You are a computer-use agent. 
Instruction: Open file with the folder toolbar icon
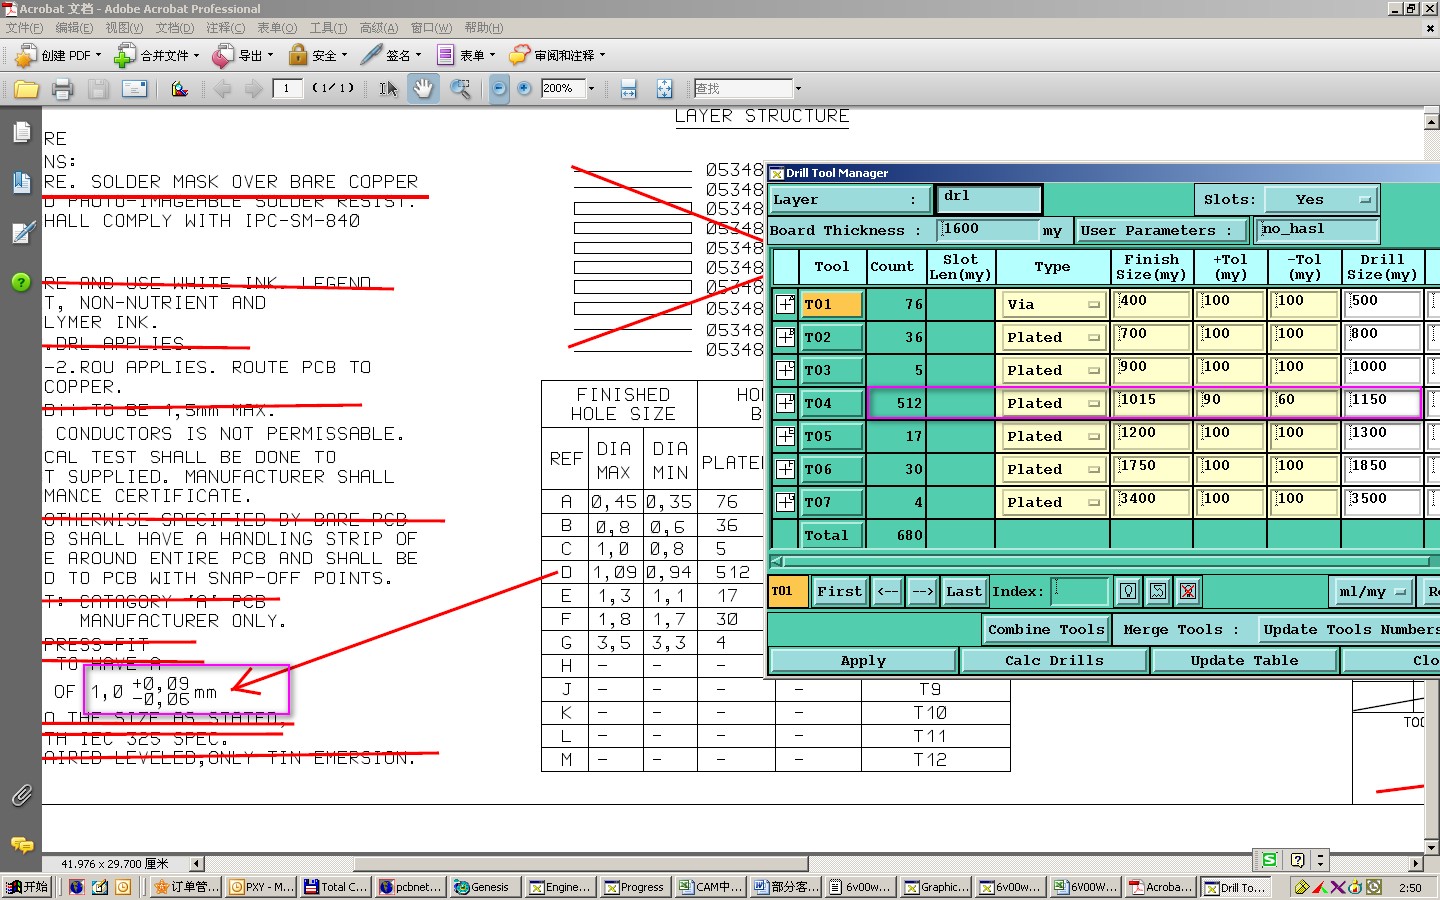pyautogui.click(x=27, y=89)
